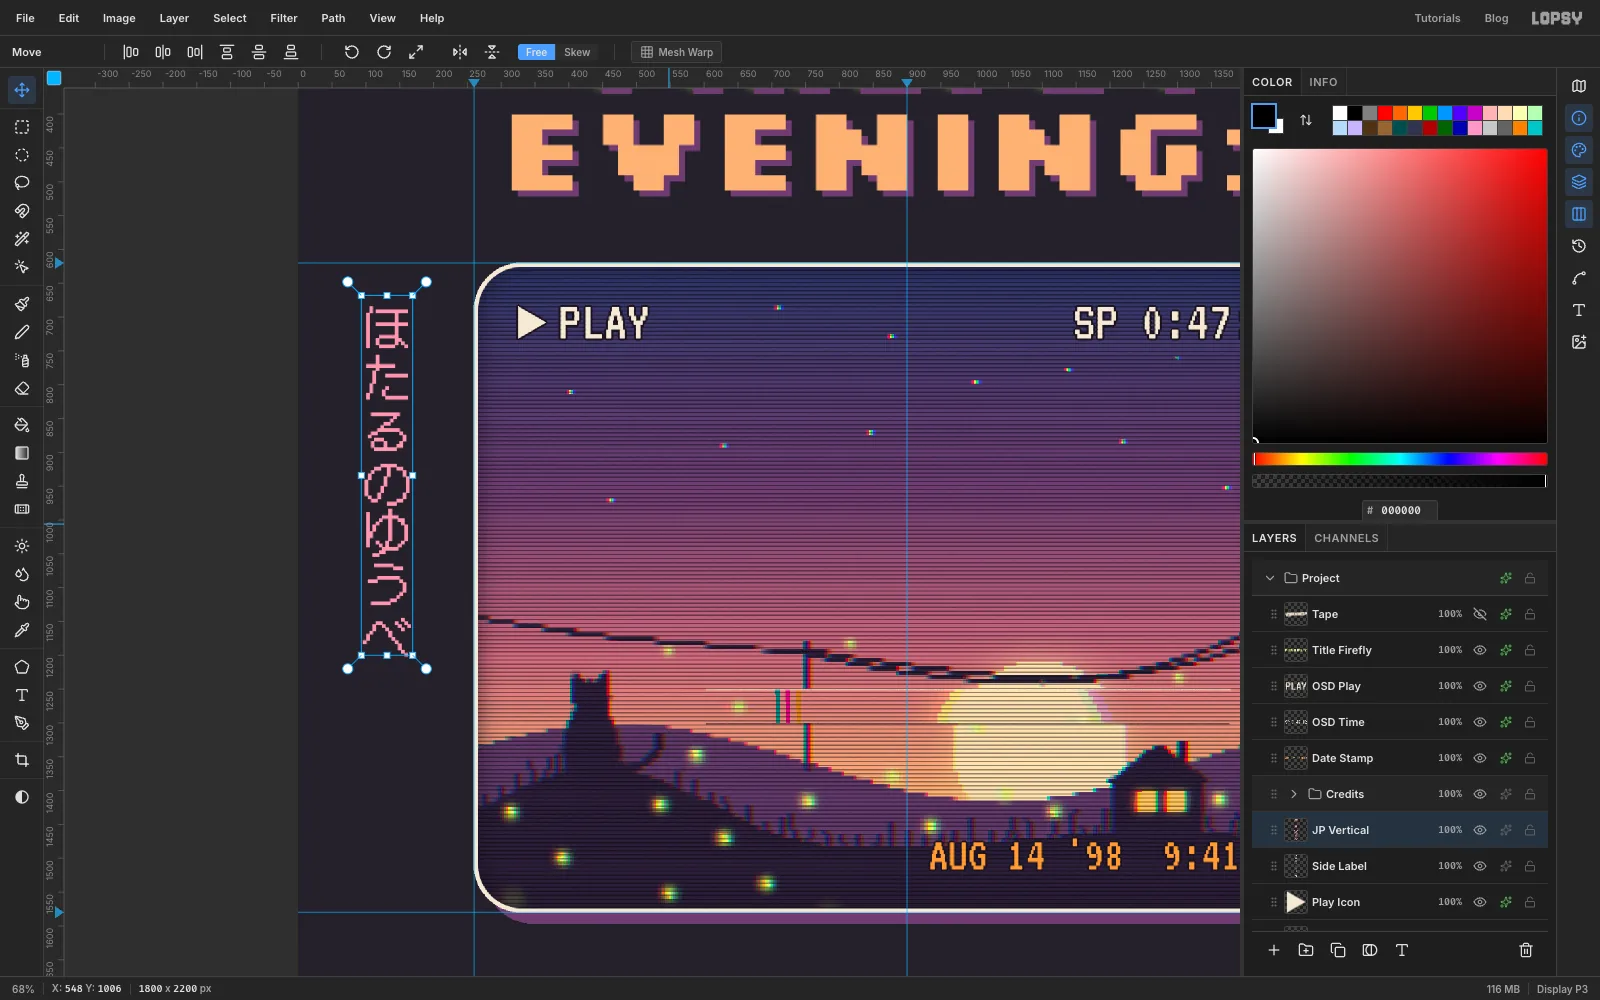Open the Path menu
The image size is (1600, 1000).
(x=333, y=18)
